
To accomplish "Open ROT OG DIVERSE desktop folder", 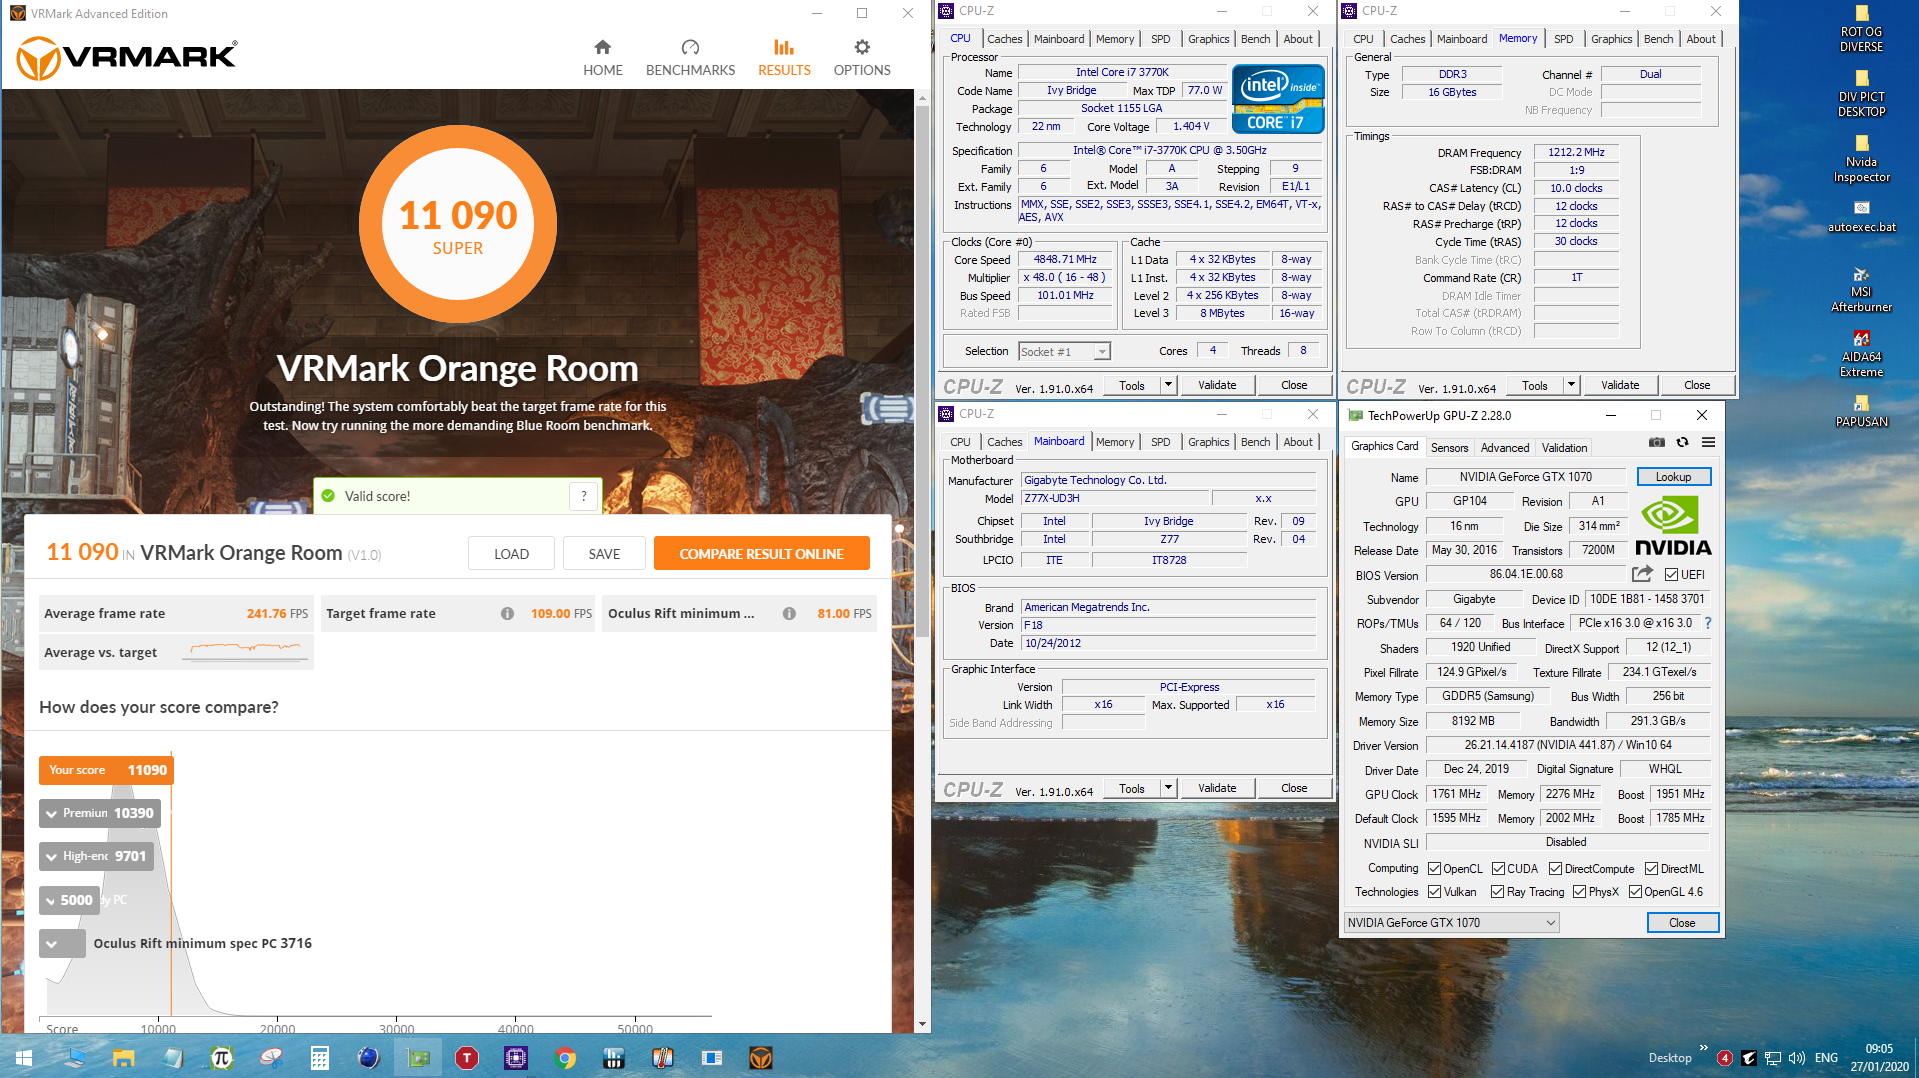I will point(1861,29).
